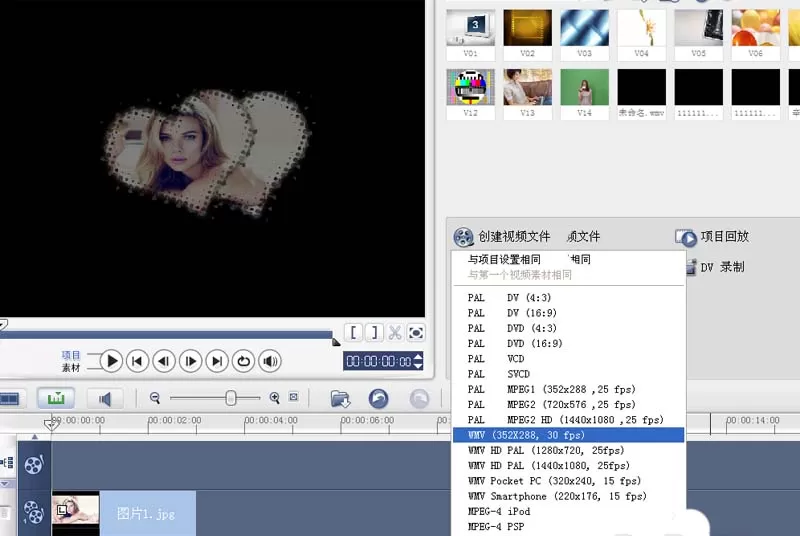Click the 项目回放 button
Viewport: 800px width, 536px height.
712,237
